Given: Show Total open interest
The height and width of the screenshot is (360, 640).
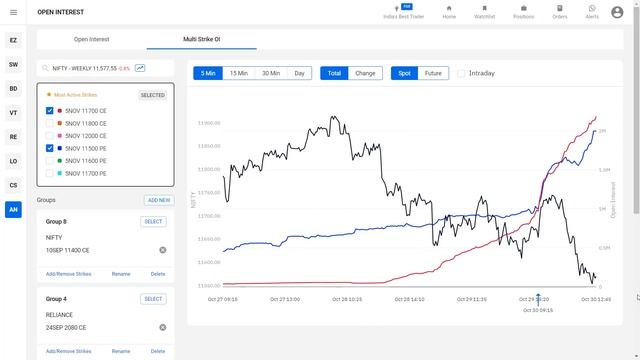Looking at the screenshot, I should click(x=334, y=73).
